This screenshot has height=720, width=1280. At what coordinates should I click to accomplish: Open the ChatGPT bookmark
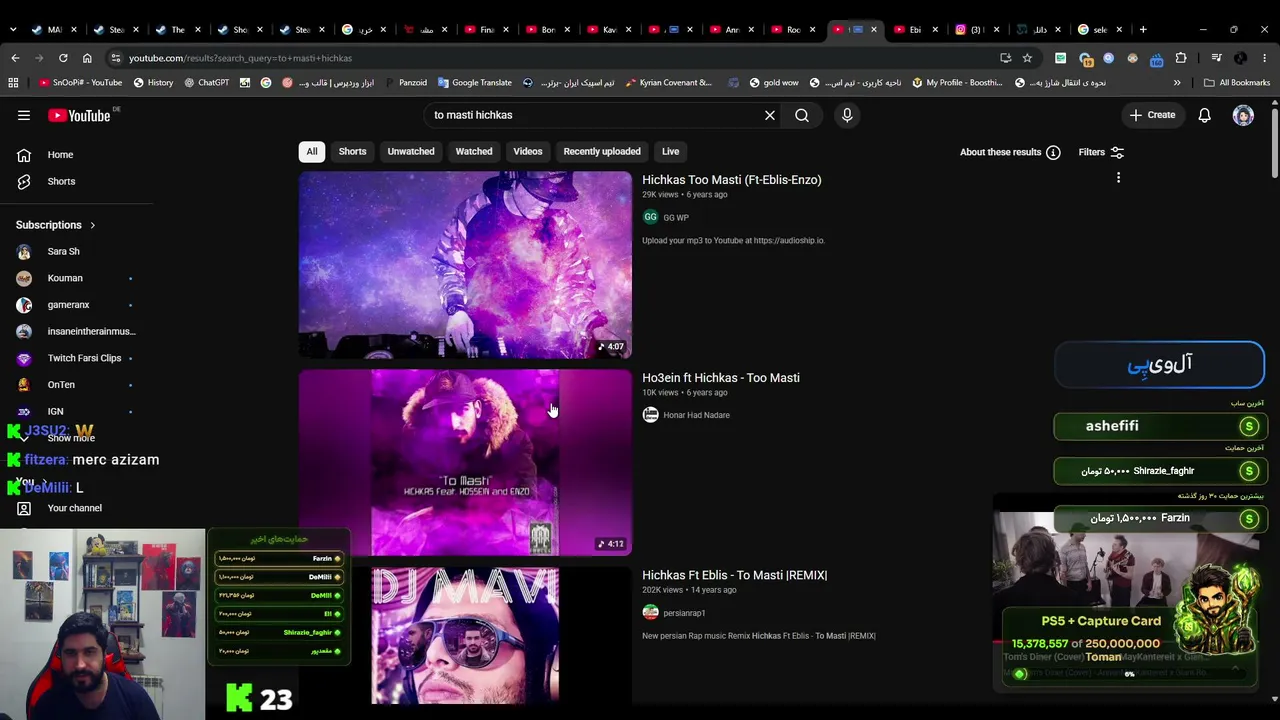[206, 83]
